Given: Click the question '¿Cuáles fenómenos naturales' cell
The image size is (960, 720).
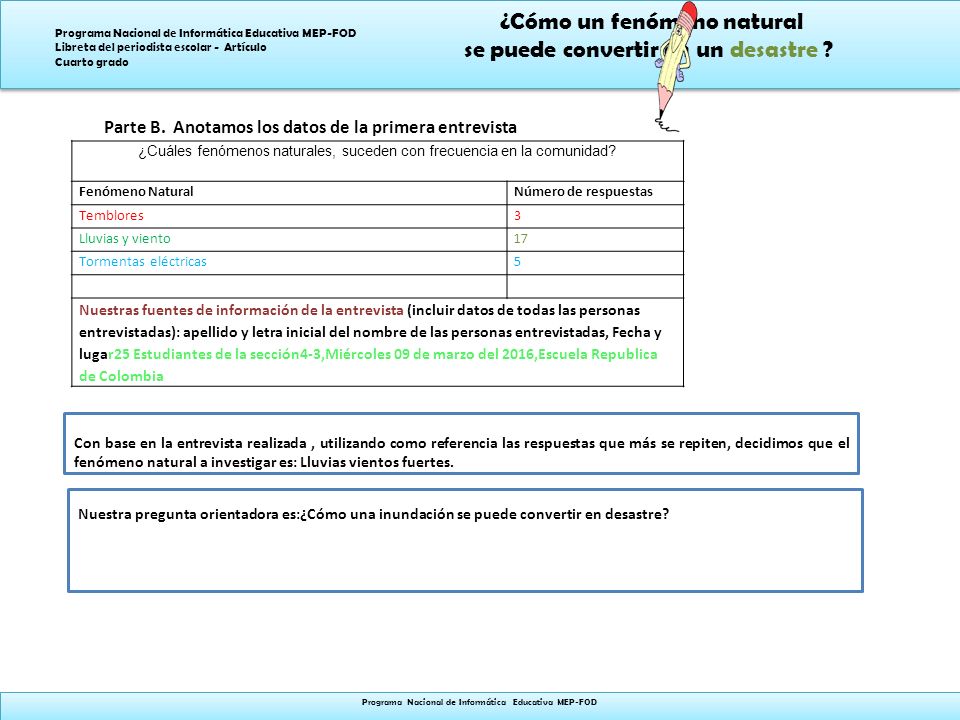Looking at the screenshot, I should coord(377,161).
